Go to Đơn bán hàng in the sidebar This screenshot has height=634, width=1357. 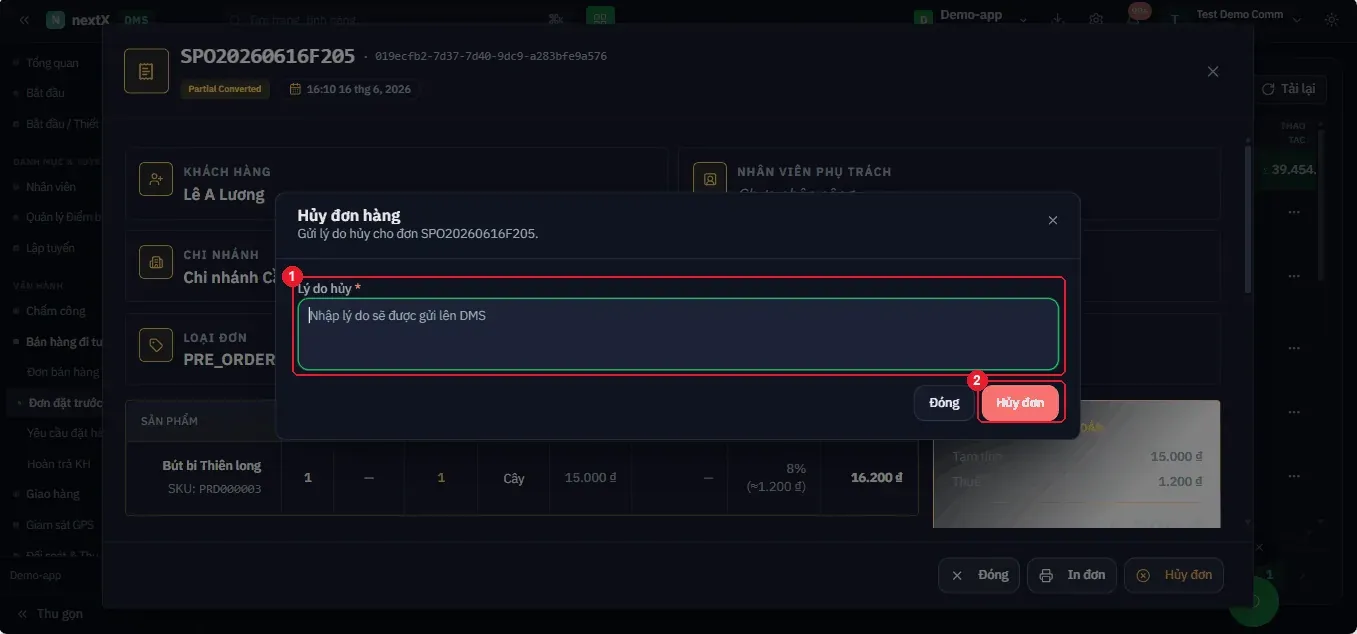63,372
